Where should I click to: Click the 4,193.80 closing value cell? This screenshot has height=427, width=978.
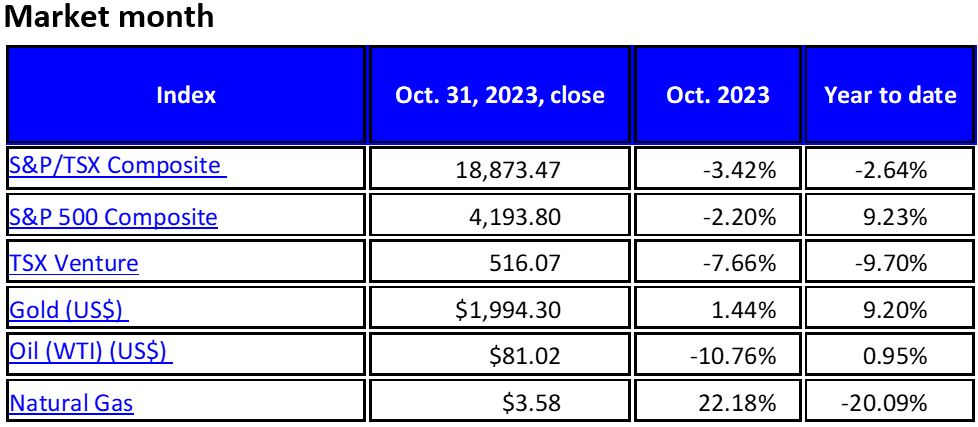point(500,217)
